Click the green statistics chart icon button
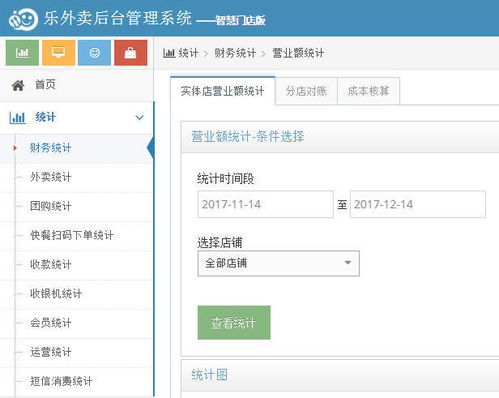 coord(22,53)
